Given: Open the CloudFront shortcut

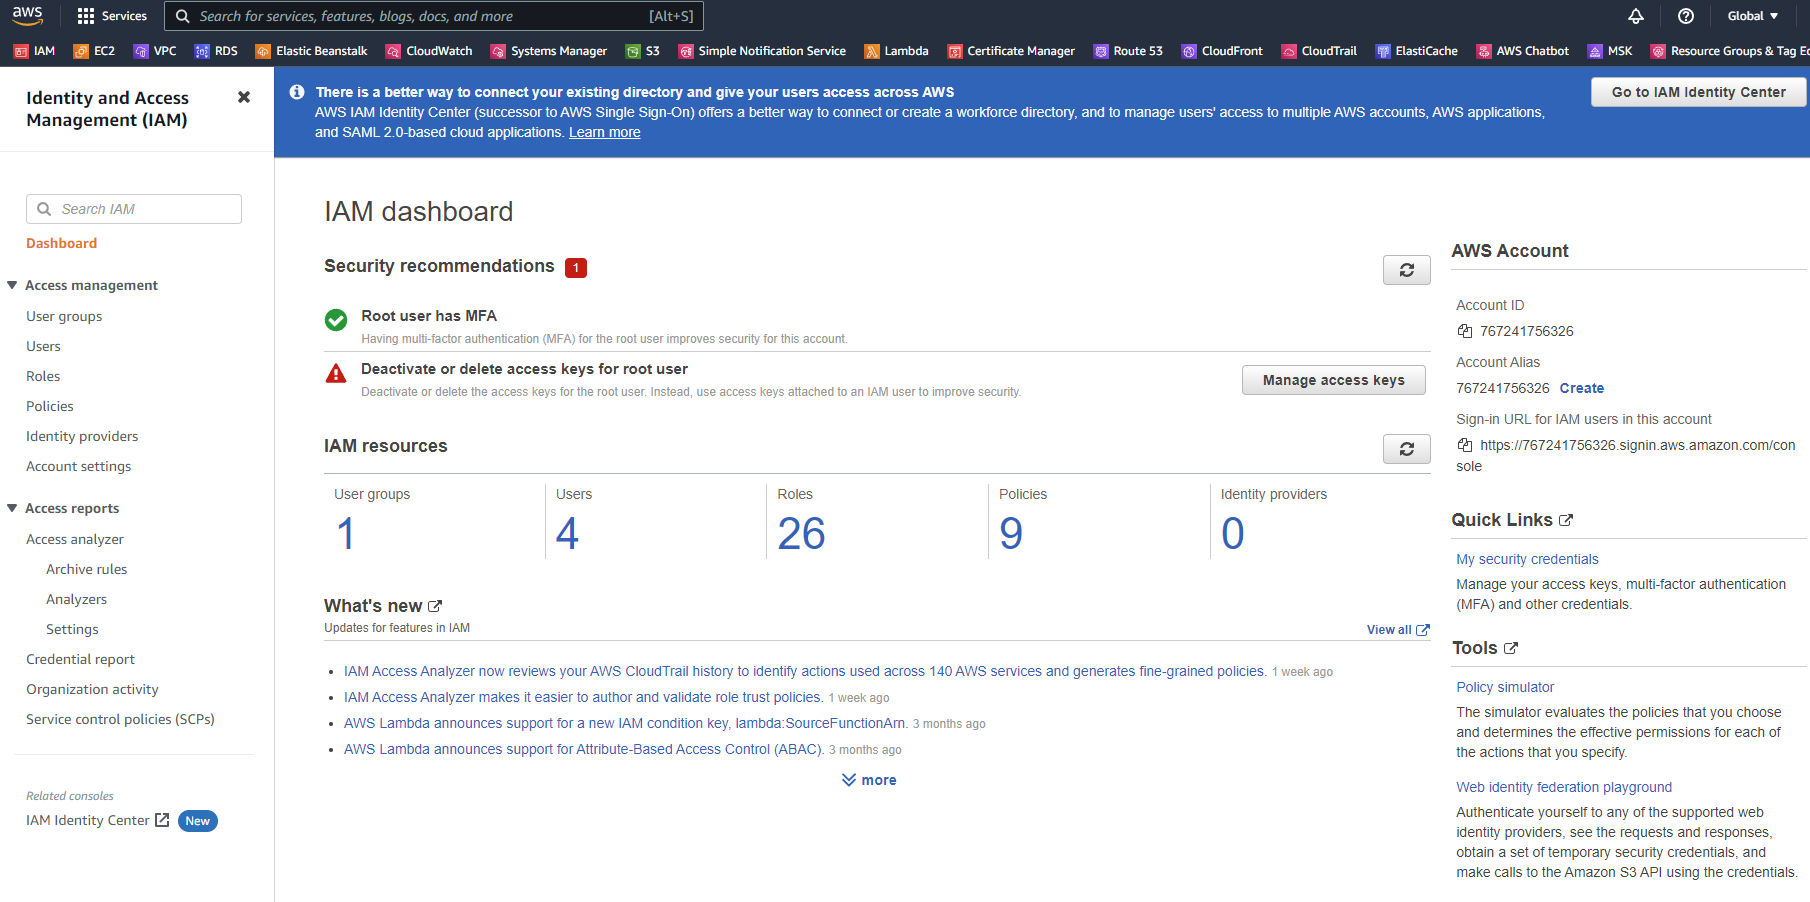Looking at the screenshot, I should [1222, 51].
